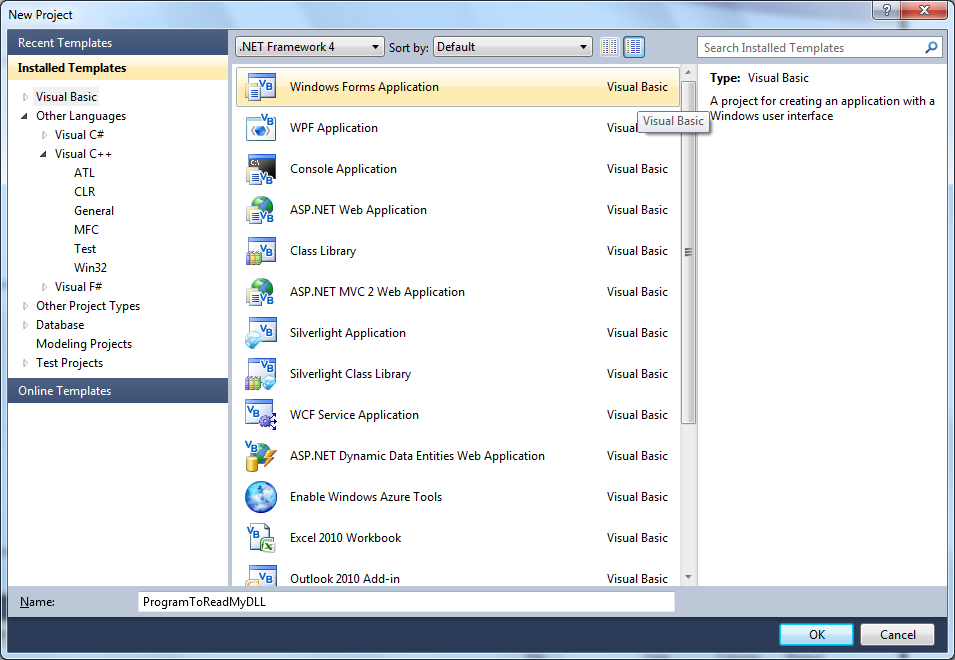Select the WPF Application template name
The height and width of the screenshot is (660, 955).
(x=334, y=128)
